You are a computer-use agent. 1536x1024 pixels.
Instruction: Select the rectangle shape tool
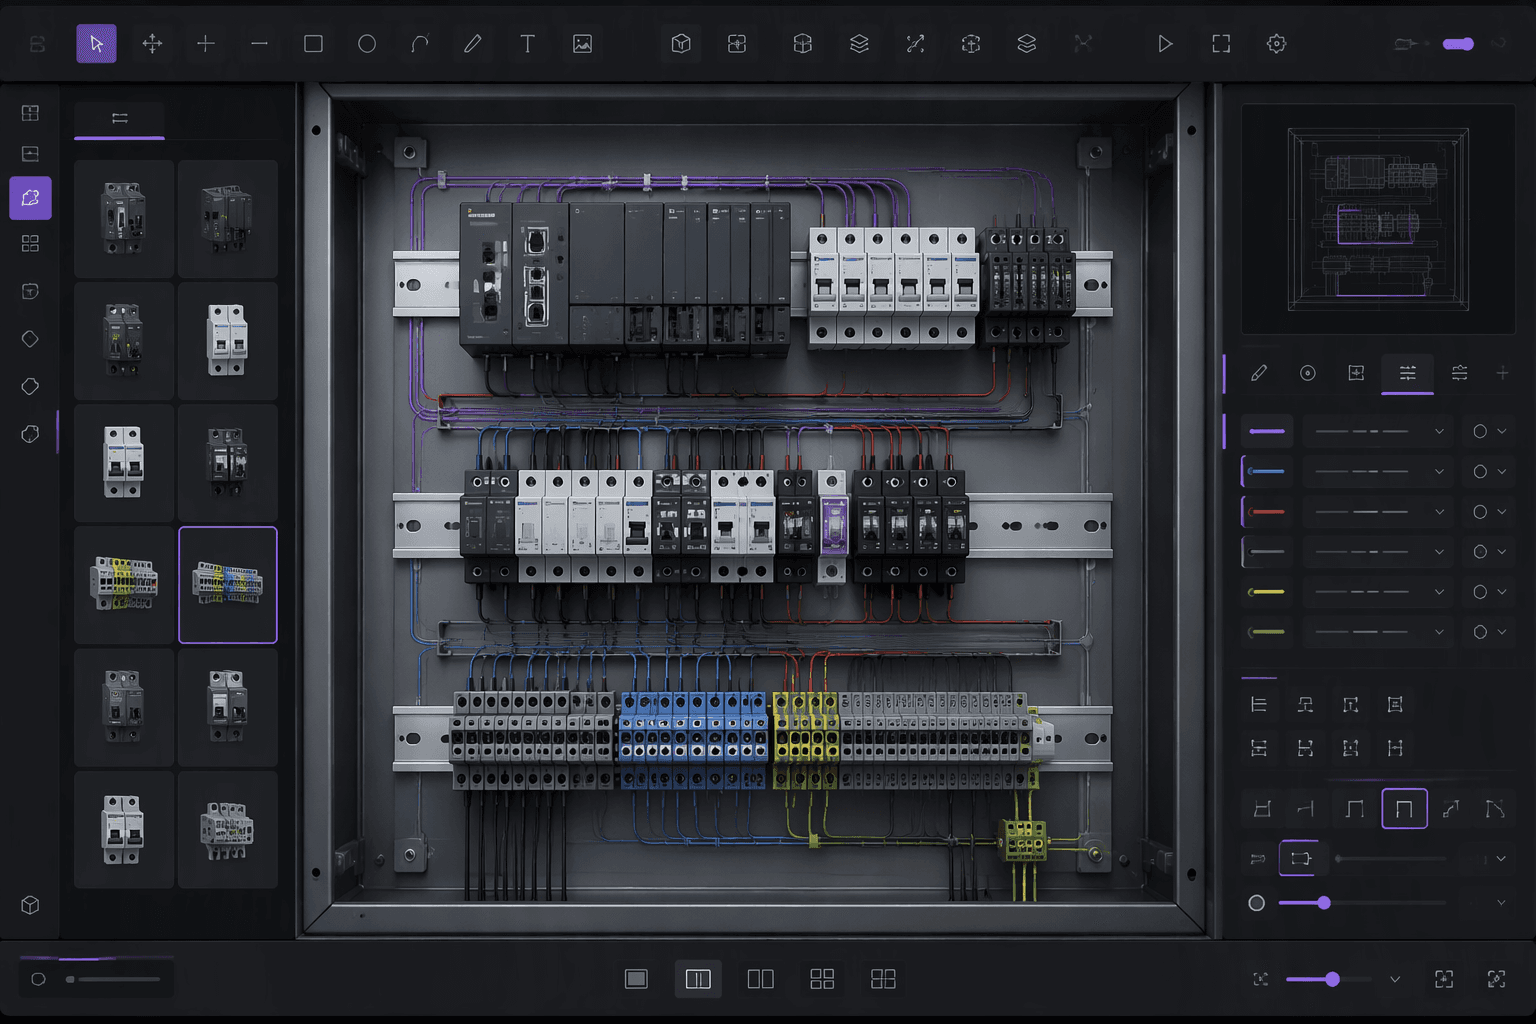[x=313, y=44]
